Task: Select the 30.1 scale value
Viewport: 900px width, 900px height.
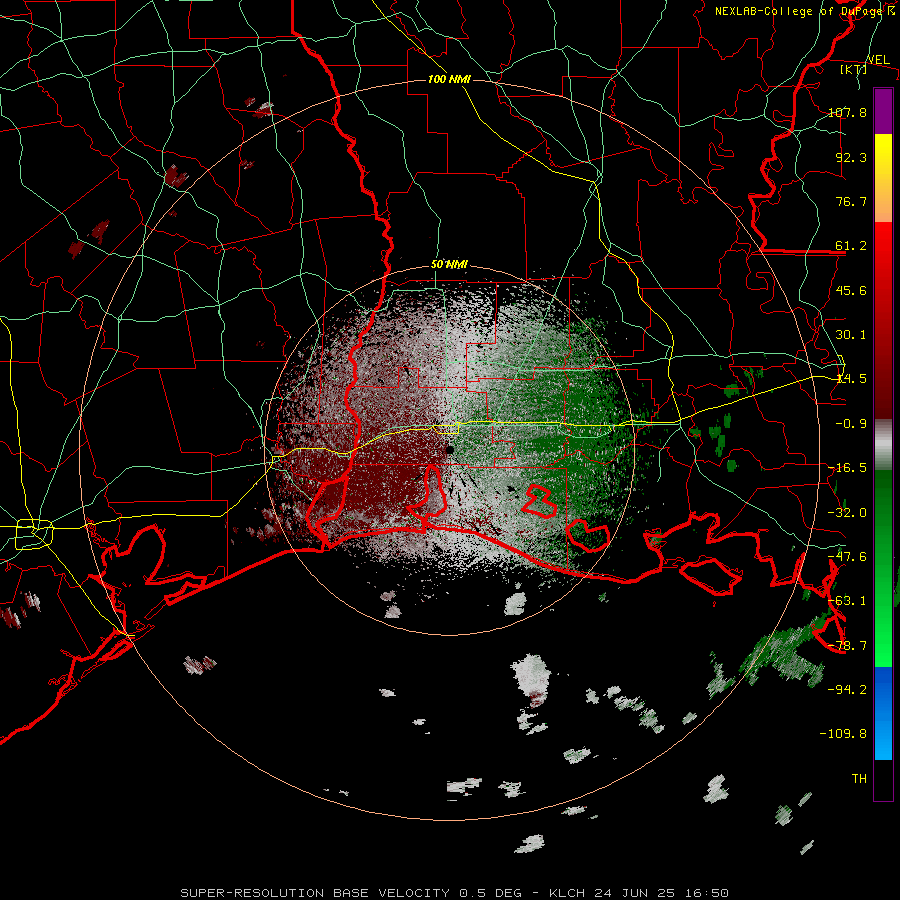Action: [x=851, y=335]
